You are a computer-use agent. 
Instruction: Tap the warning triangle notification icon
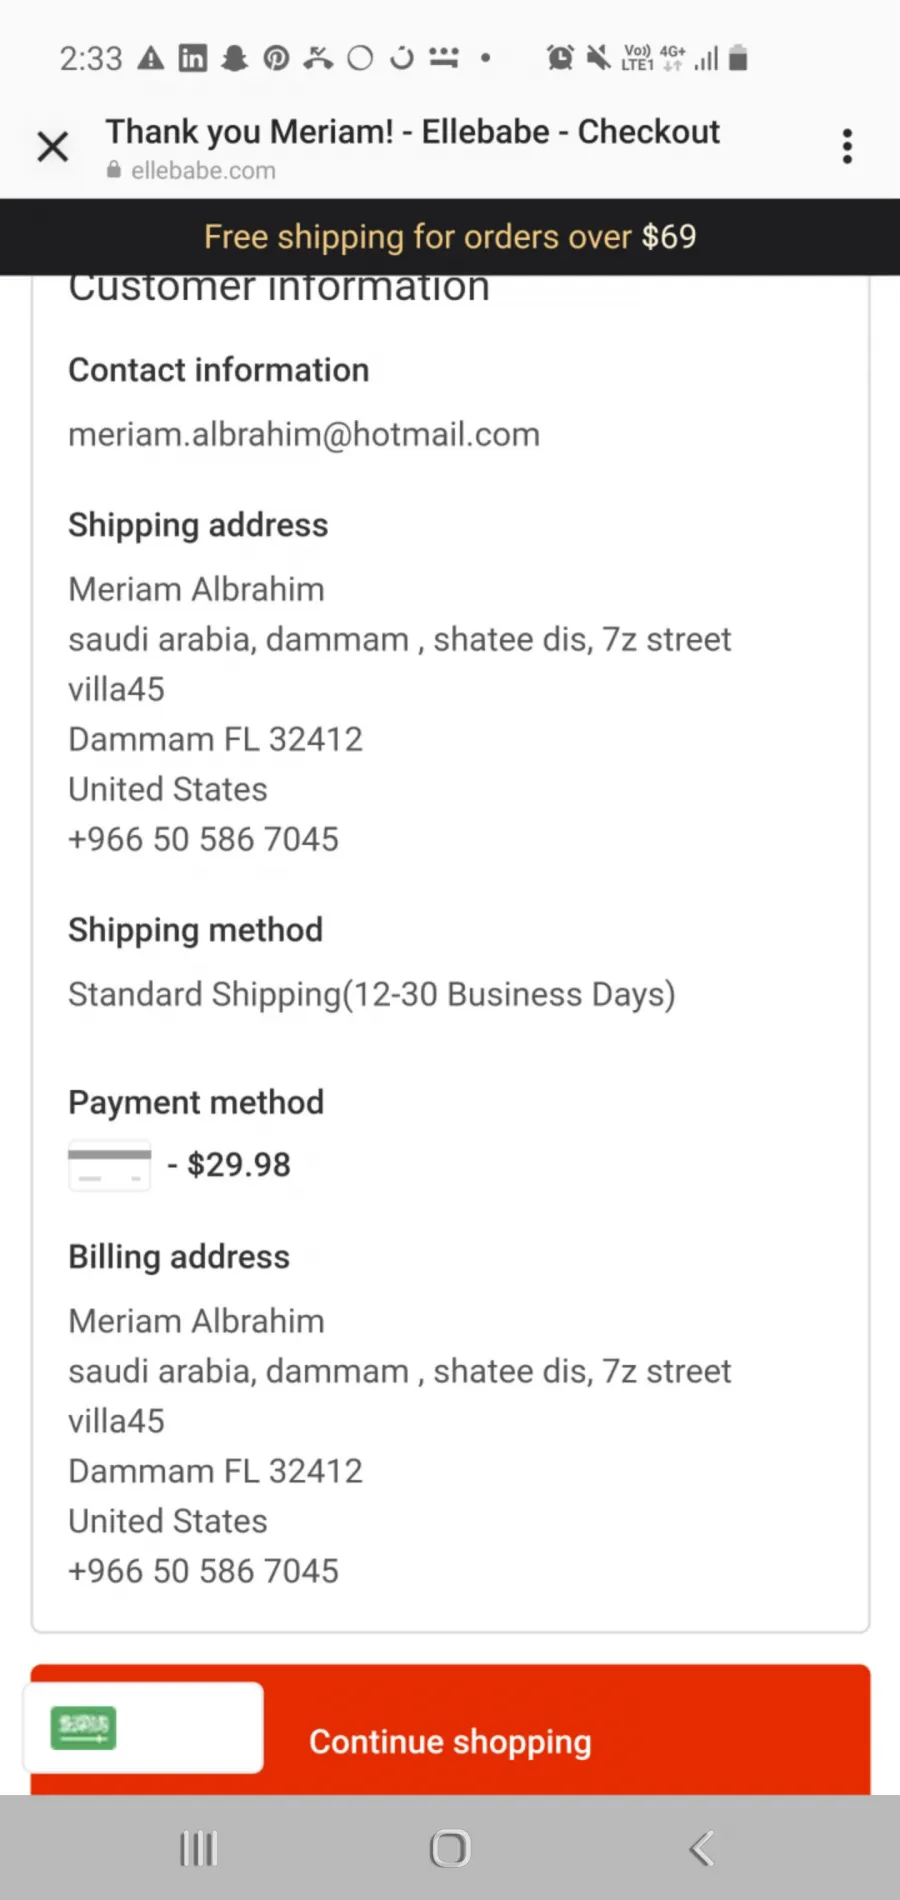tap(151, 58)
